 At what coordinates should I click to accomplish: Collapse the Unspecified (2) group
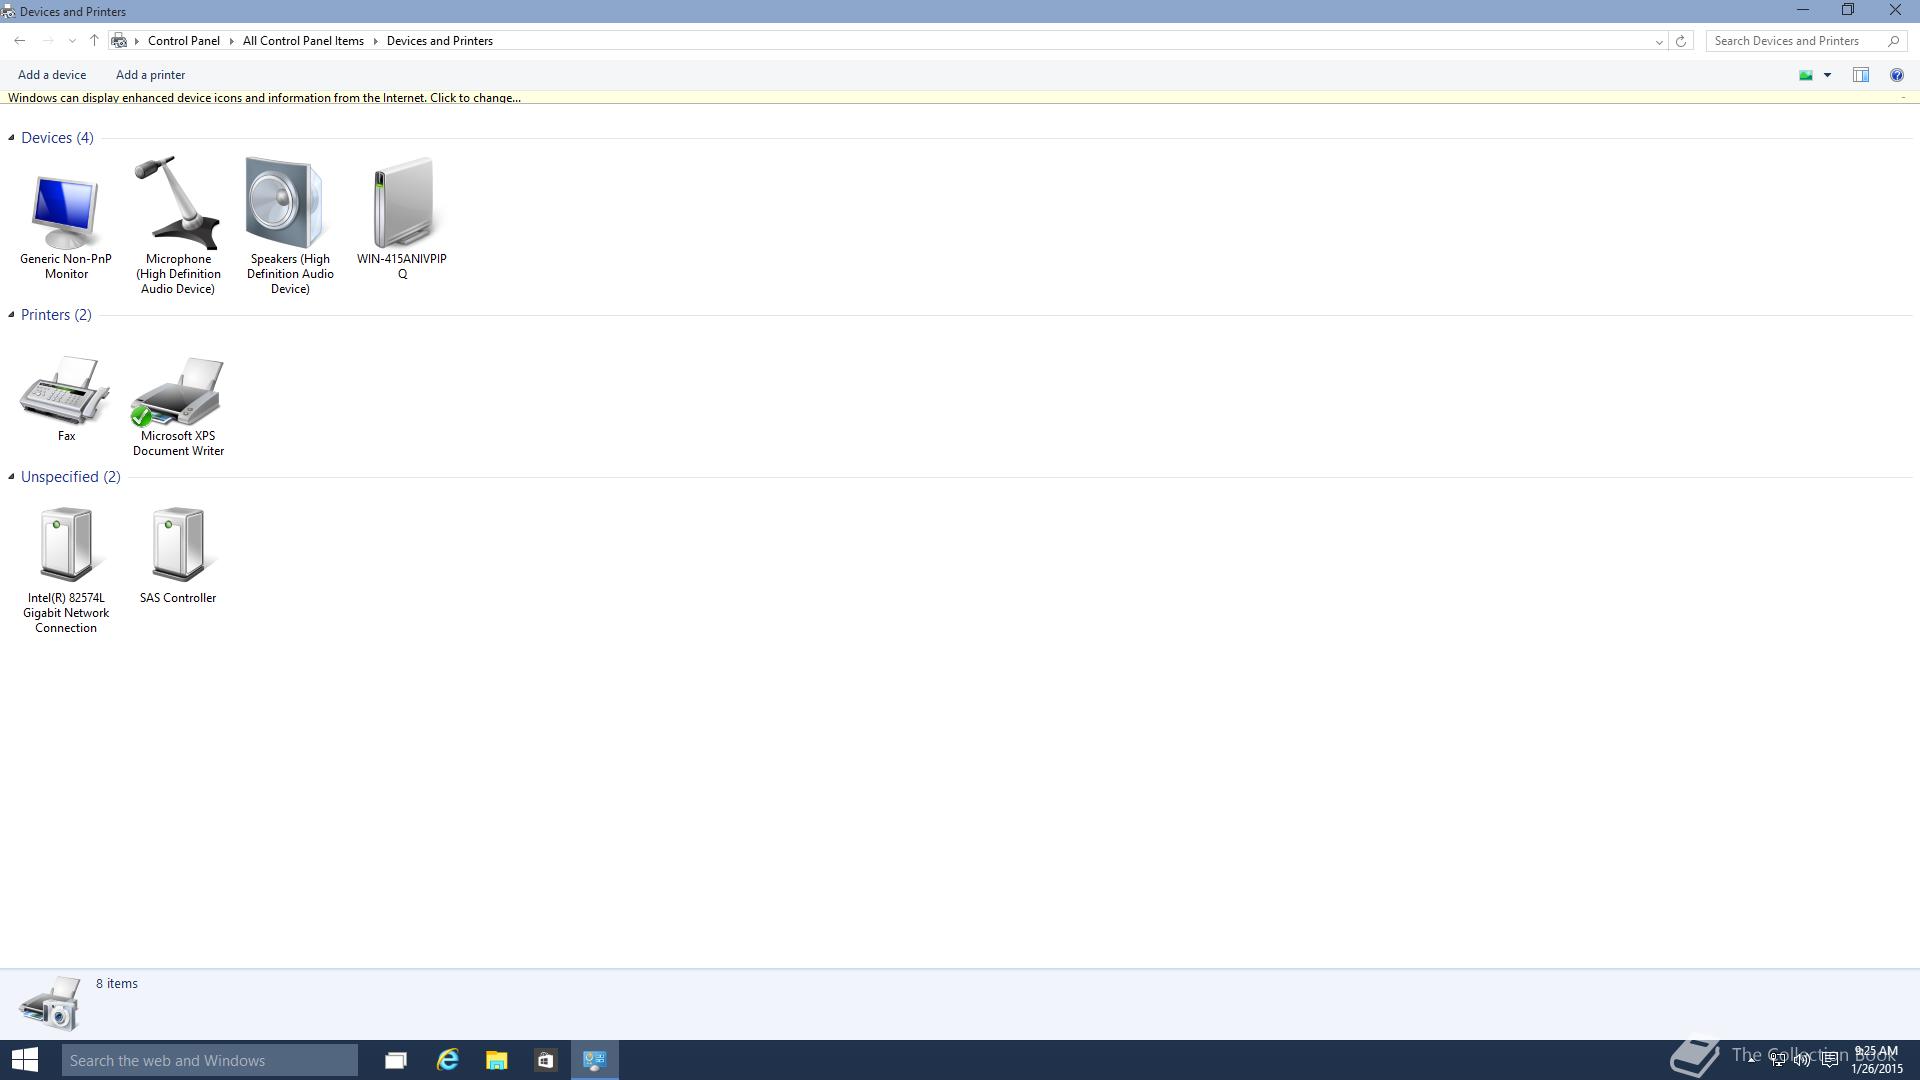pyautogui.click(x=11, y=477)
